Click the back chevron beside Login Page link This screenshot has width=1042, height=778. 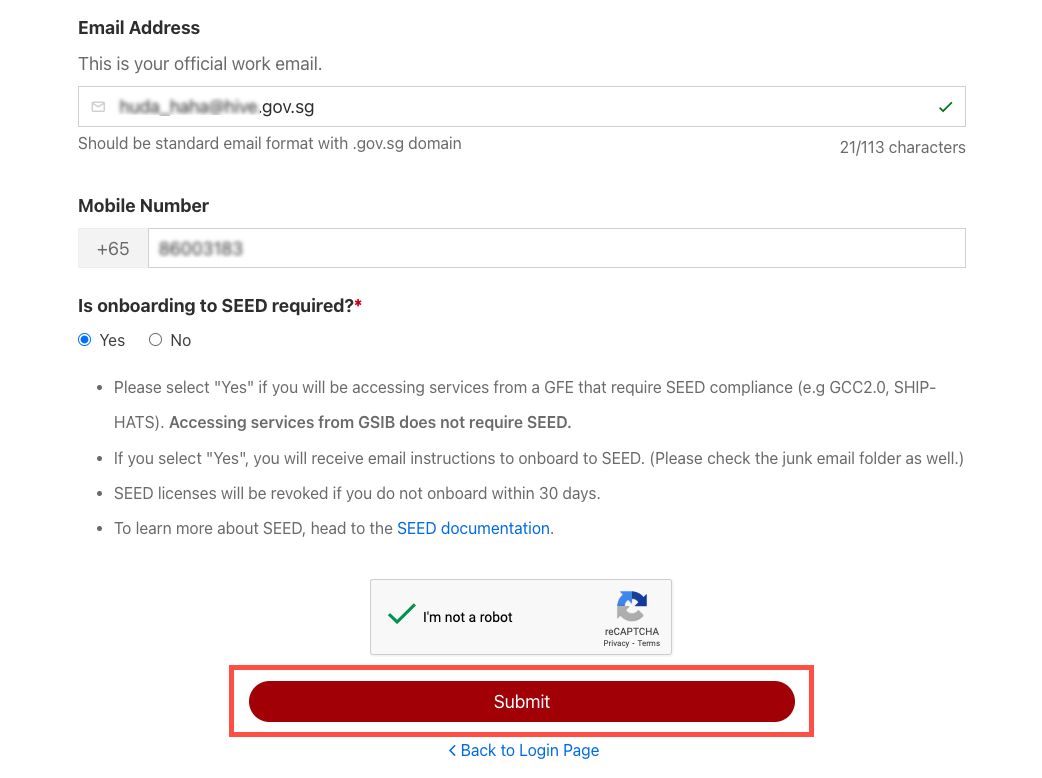pos(453,751)
